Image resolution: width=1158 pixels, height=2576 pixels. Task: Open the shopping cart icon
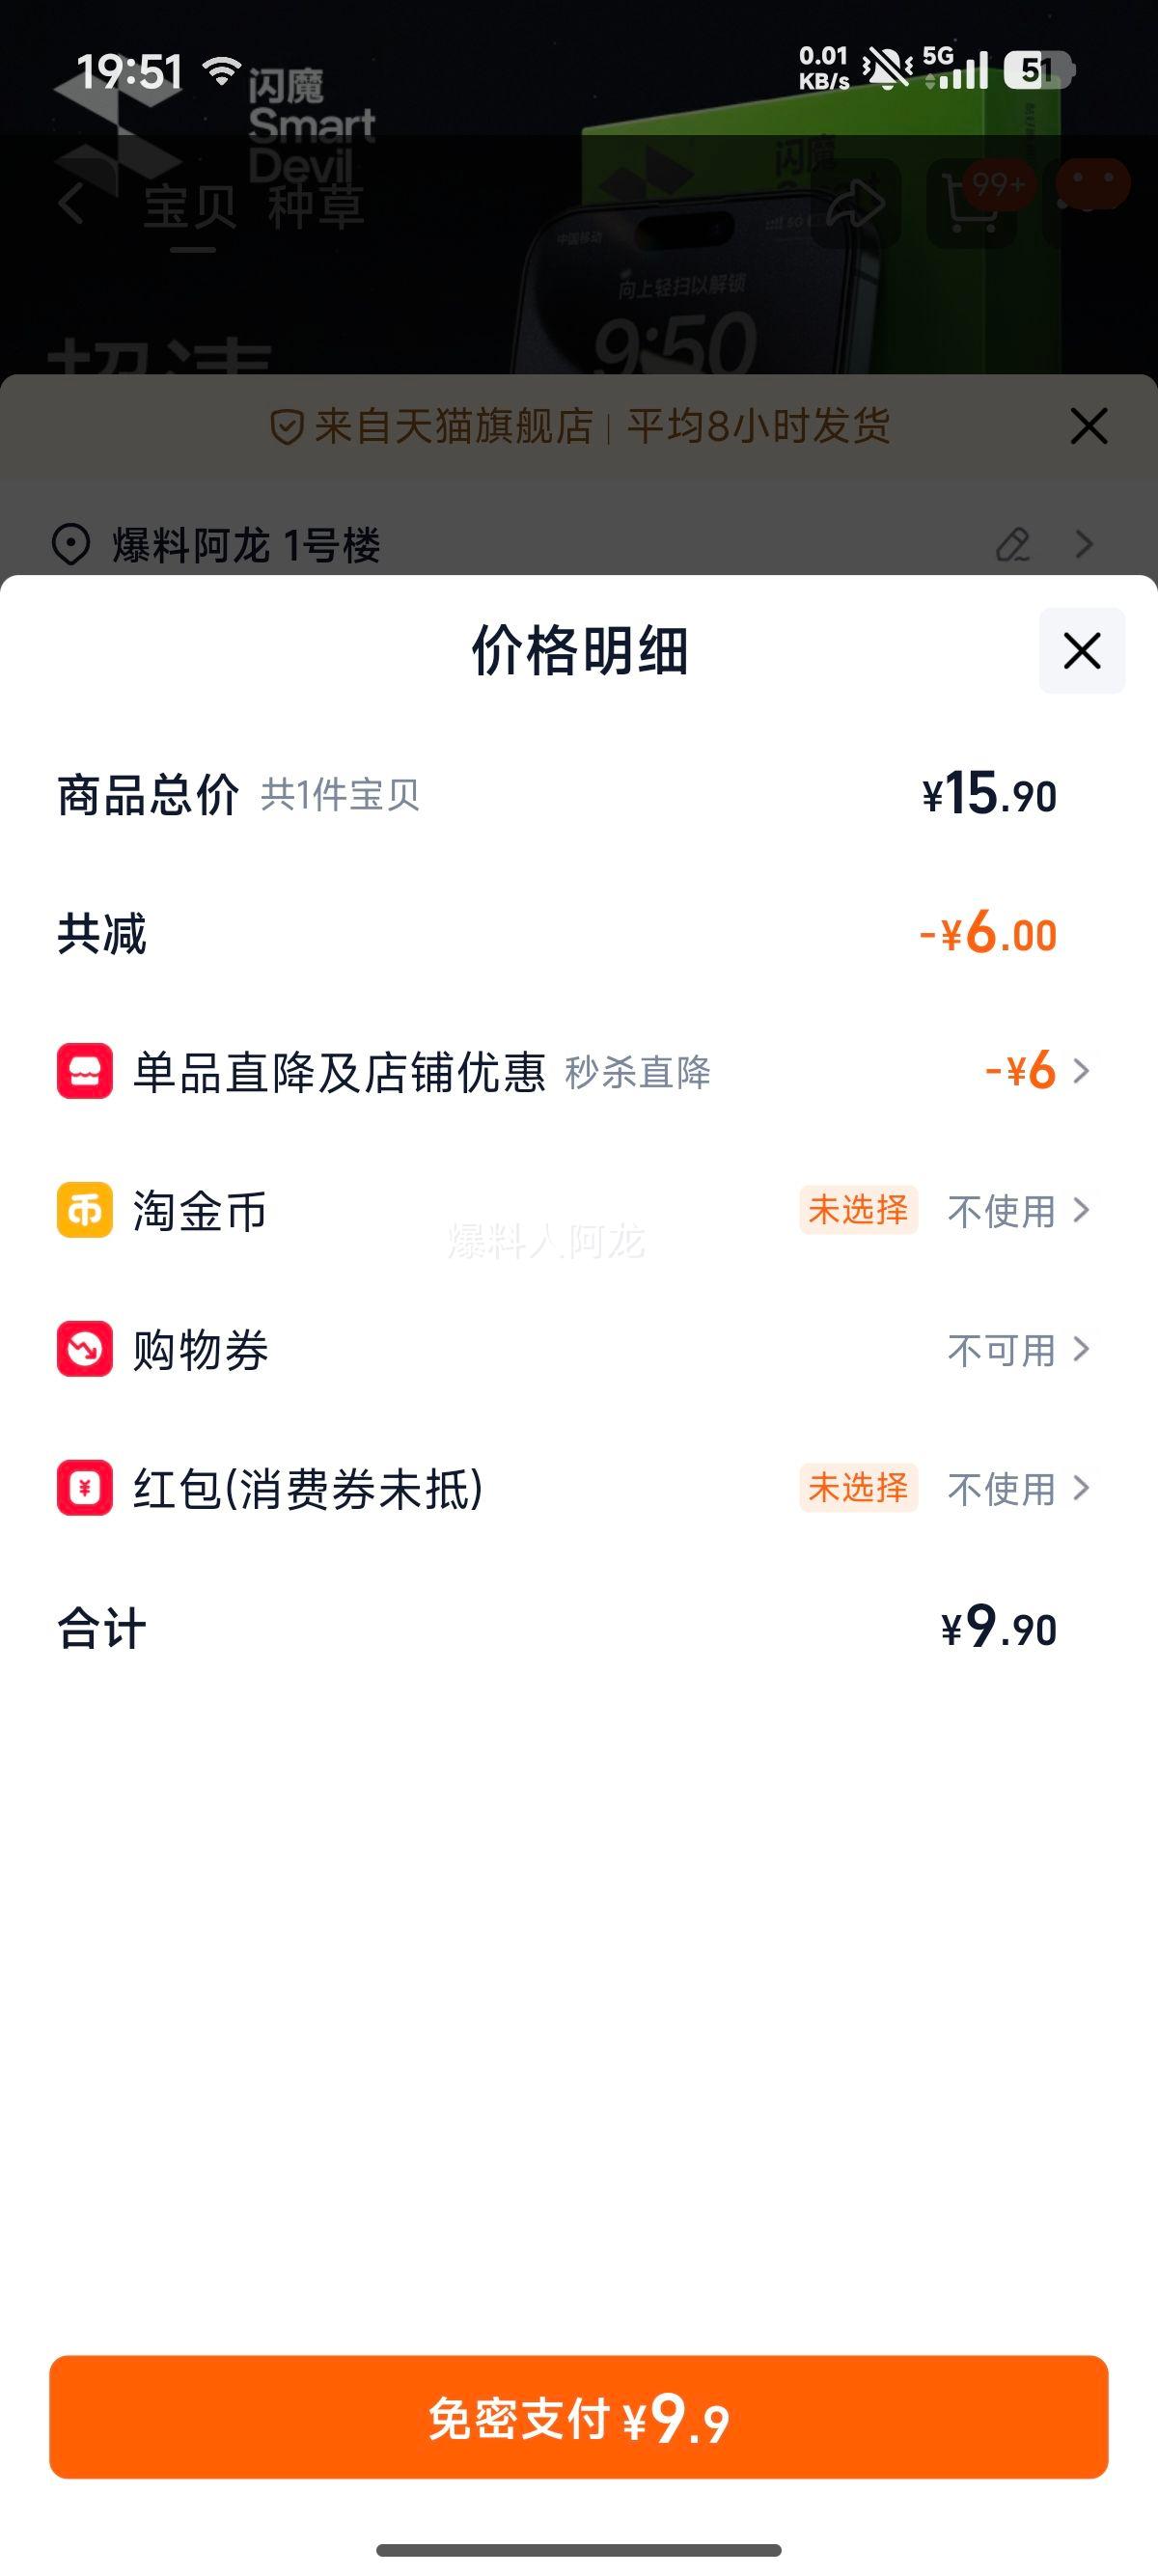tap(971, 205)
